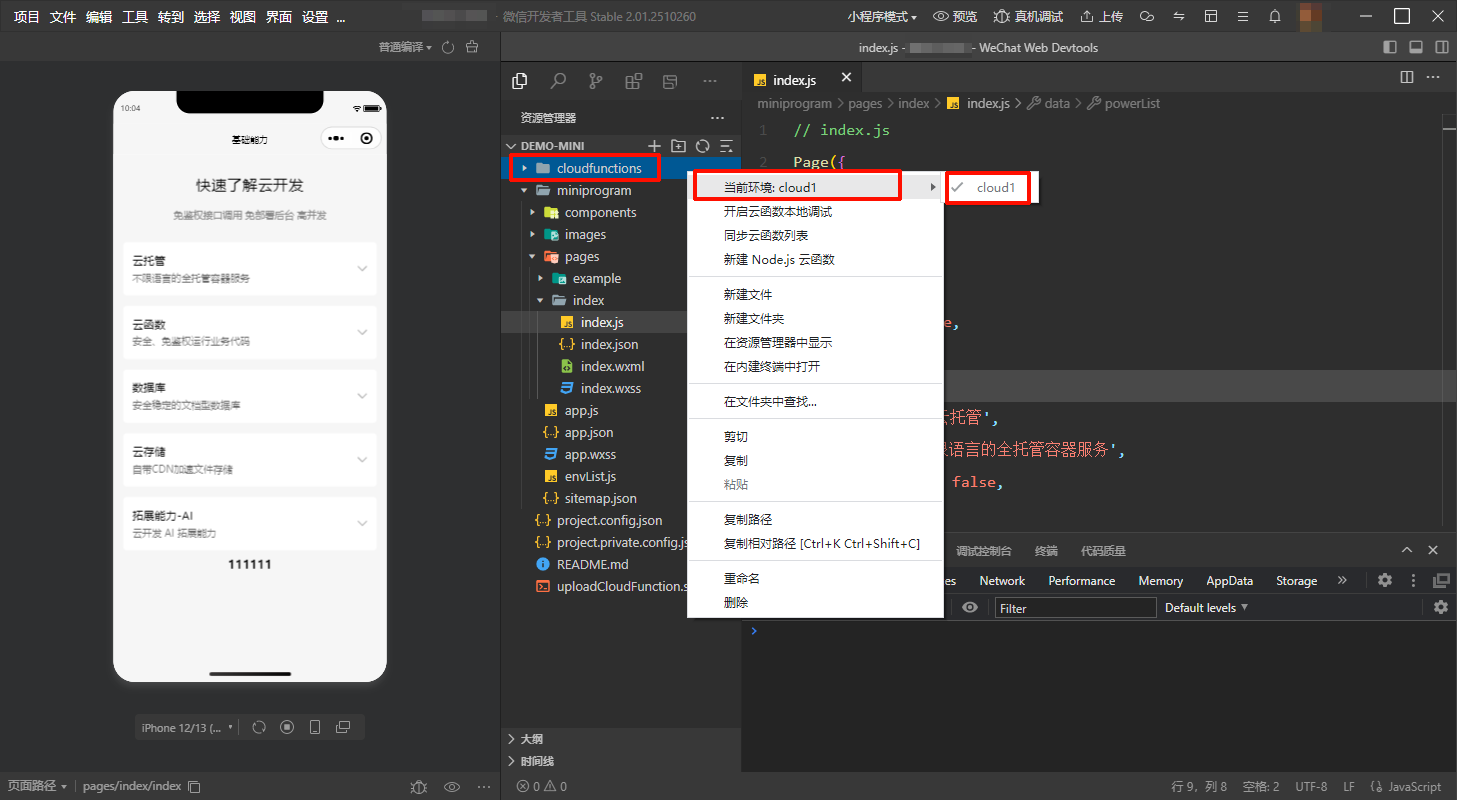This screenshot has width=1457, height=800.
Task: Switch to the Network tab
Action: (1002, 581)
